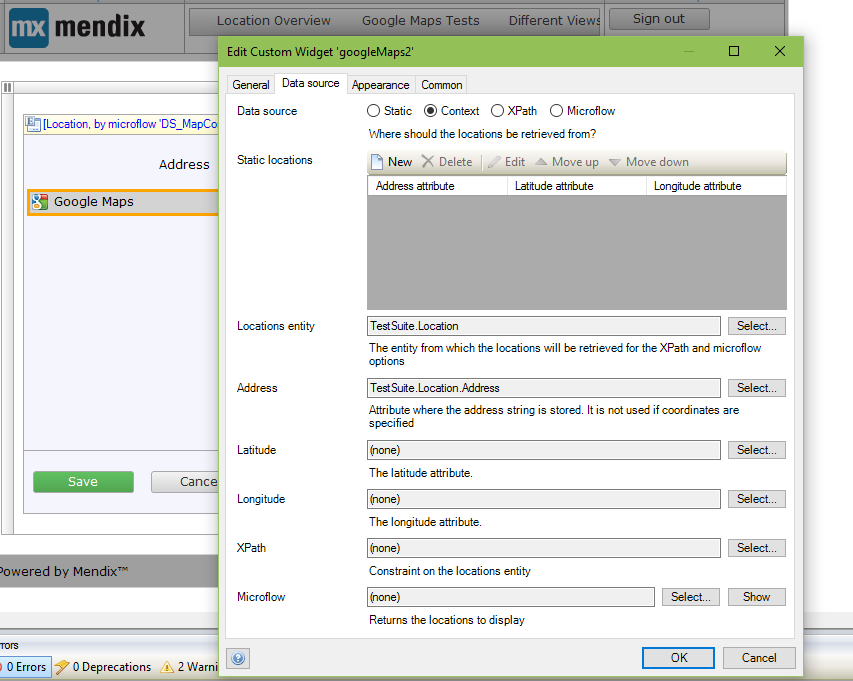Open the General tab

[251, 85]
